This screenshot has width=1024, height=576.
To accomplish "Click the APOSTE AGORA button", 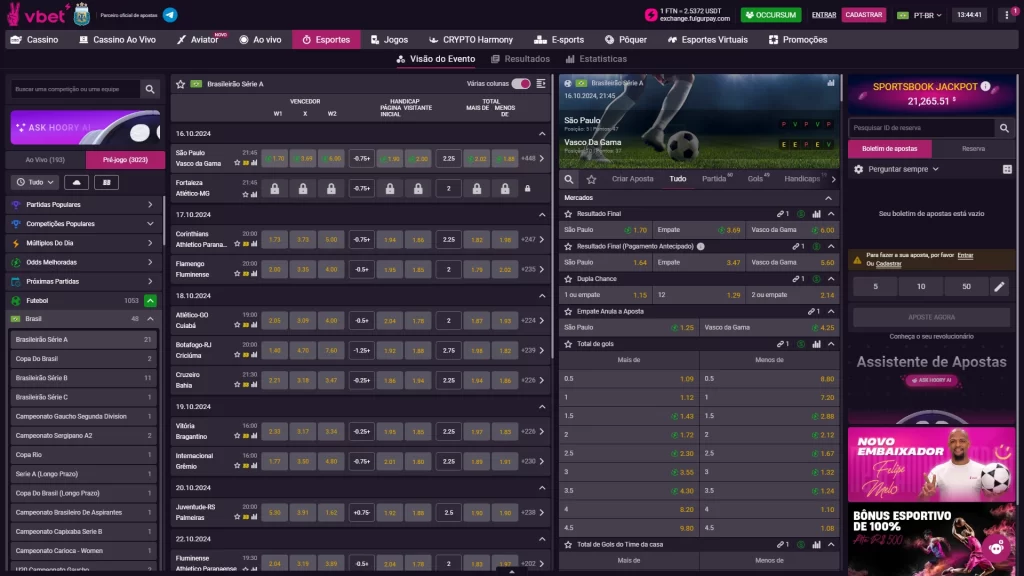I will [931, 317].
